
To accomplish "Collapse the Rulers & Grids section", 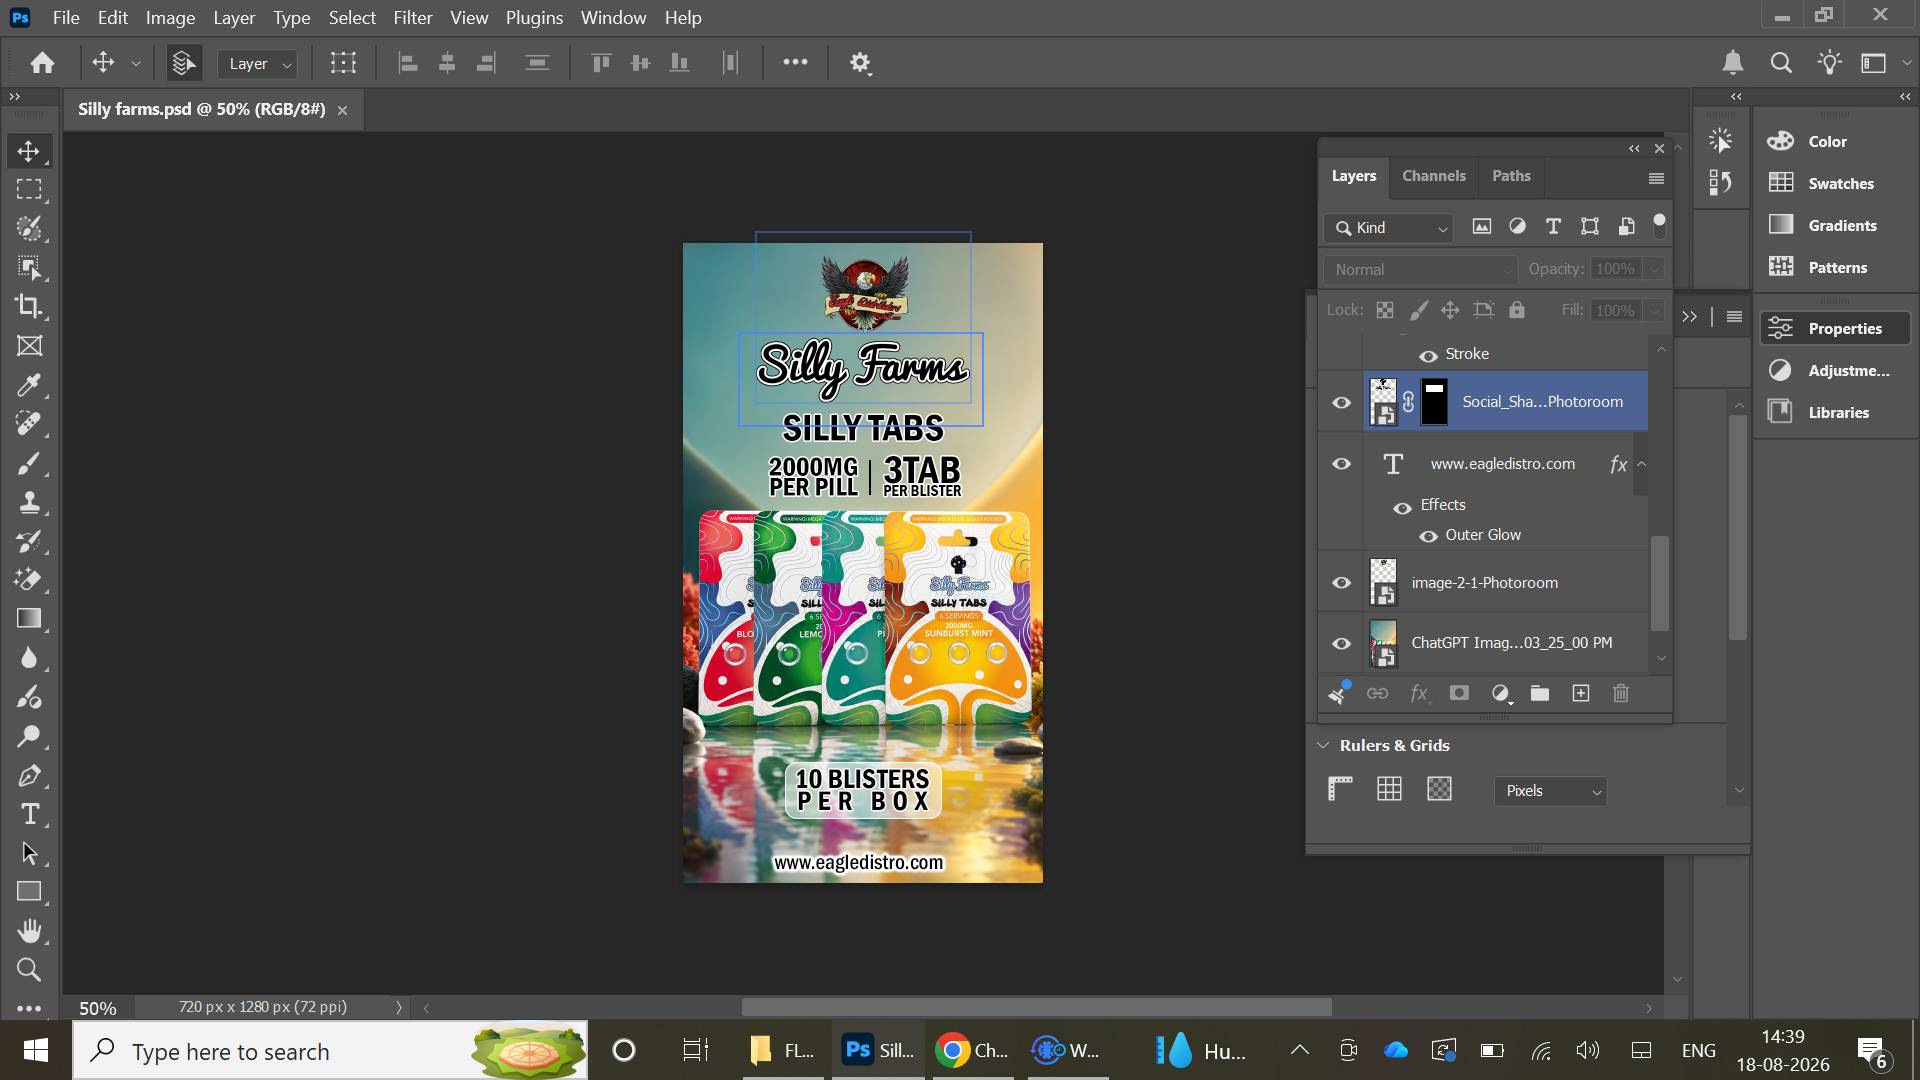I will click(x=1323, y=746).
